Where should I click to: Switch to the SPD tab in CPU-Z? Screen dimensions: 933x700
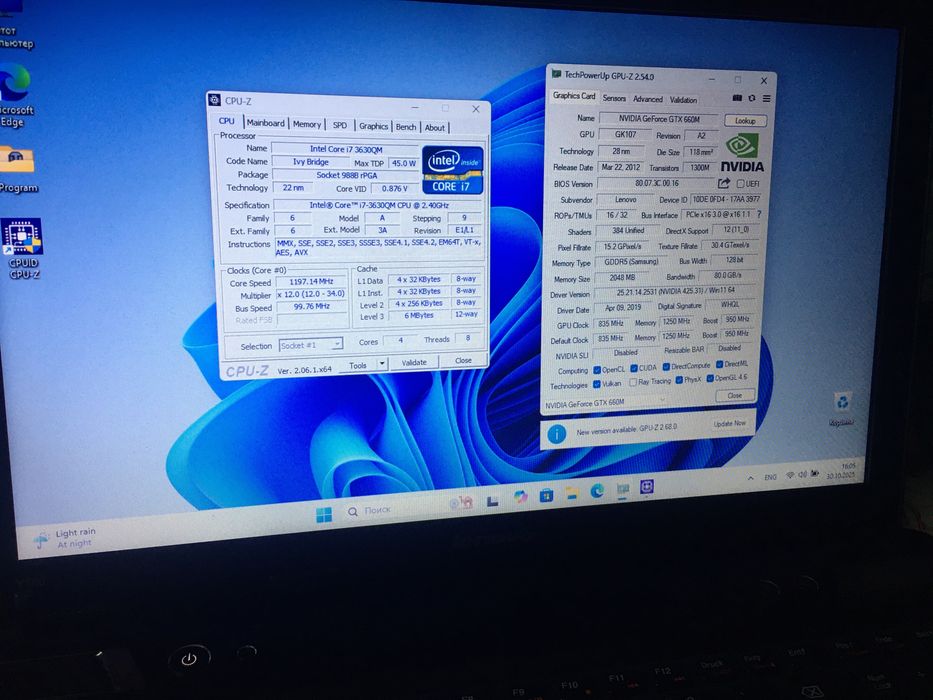click(x=340, y=125)
